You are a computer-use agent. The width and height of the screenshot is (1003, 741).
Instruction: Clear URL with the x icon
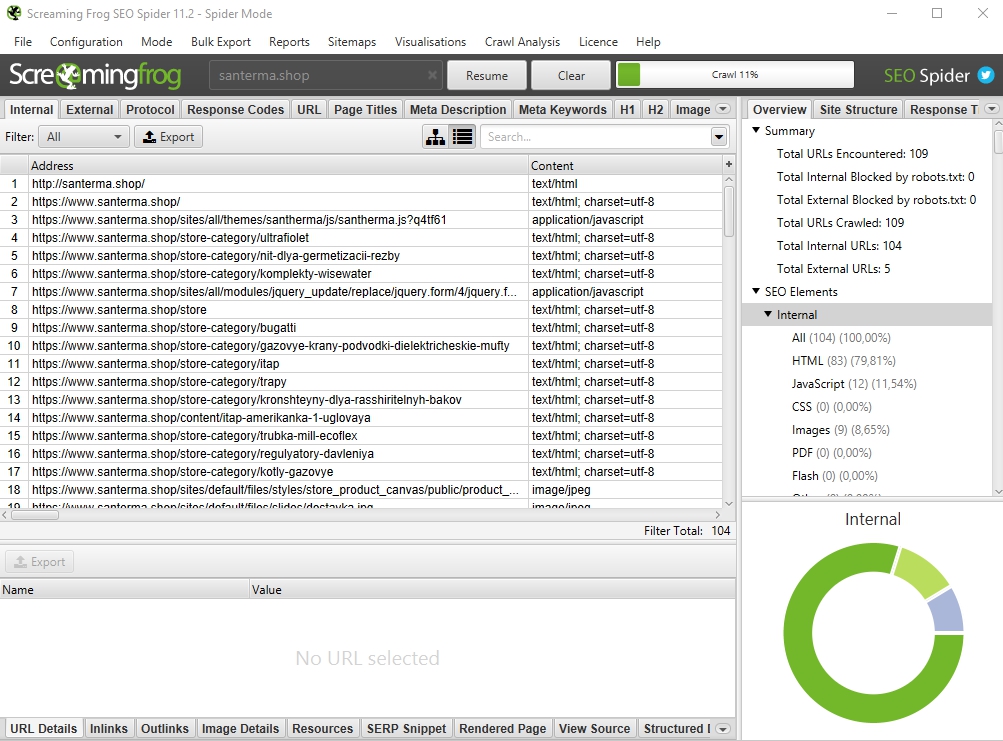coord(432,75)
